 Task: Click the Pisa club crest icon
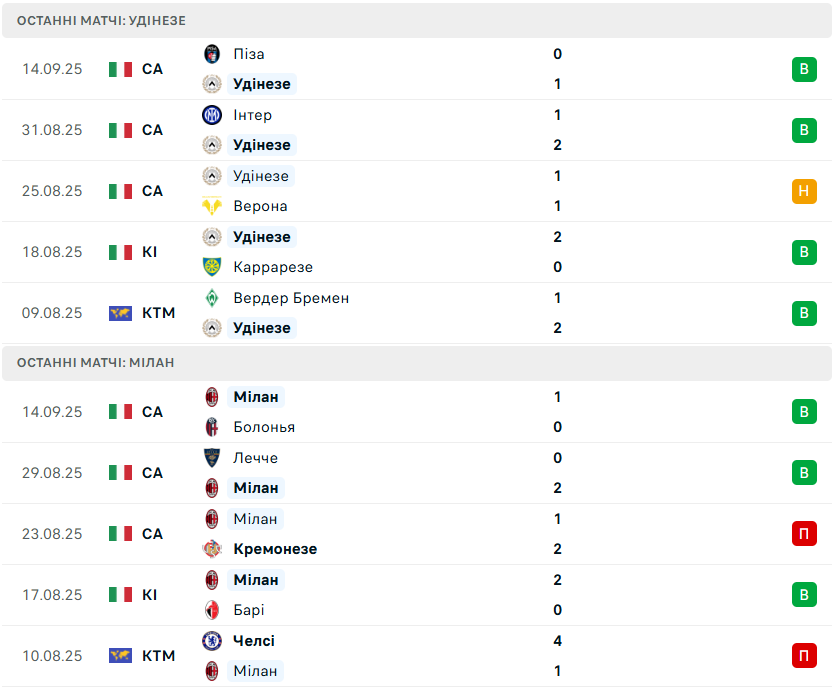click(x=211, y=54)
